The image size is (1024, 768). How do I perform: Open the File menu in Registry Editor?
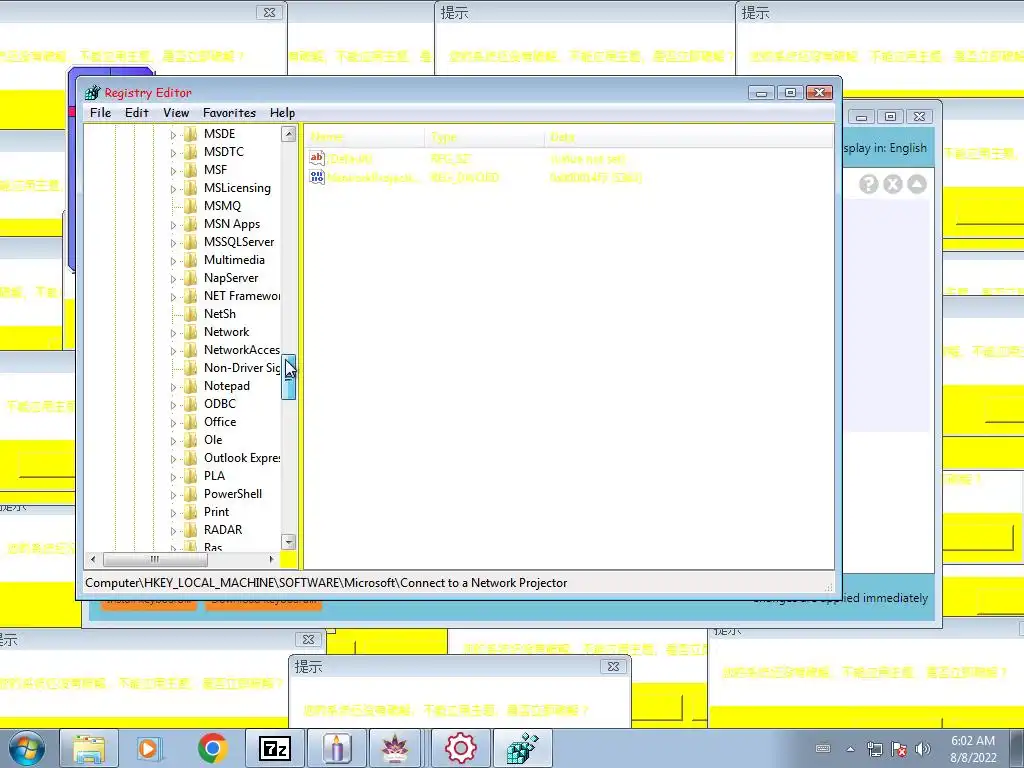pyautogui.click(x=100, y=112)
